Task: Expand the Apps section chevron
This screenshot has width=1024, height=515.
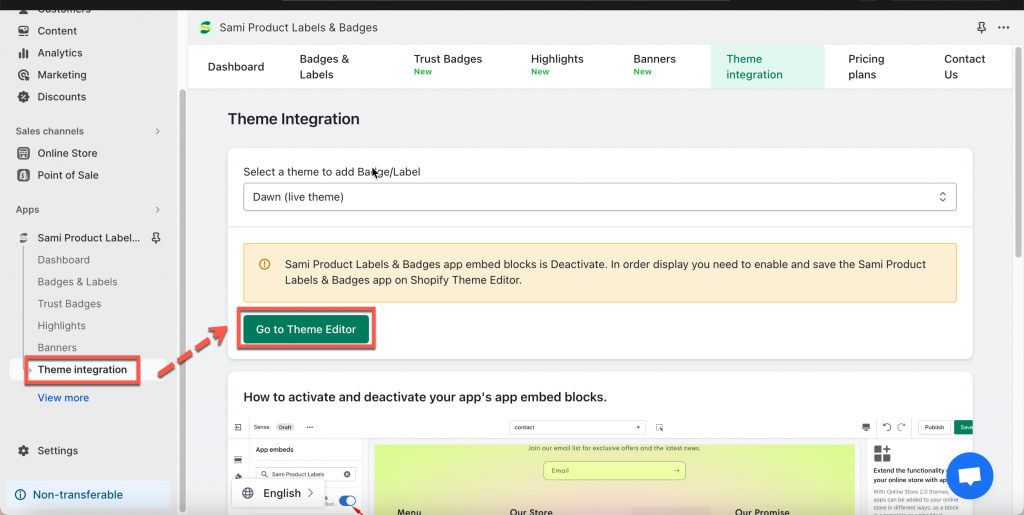Action: [x=157, y=210]
